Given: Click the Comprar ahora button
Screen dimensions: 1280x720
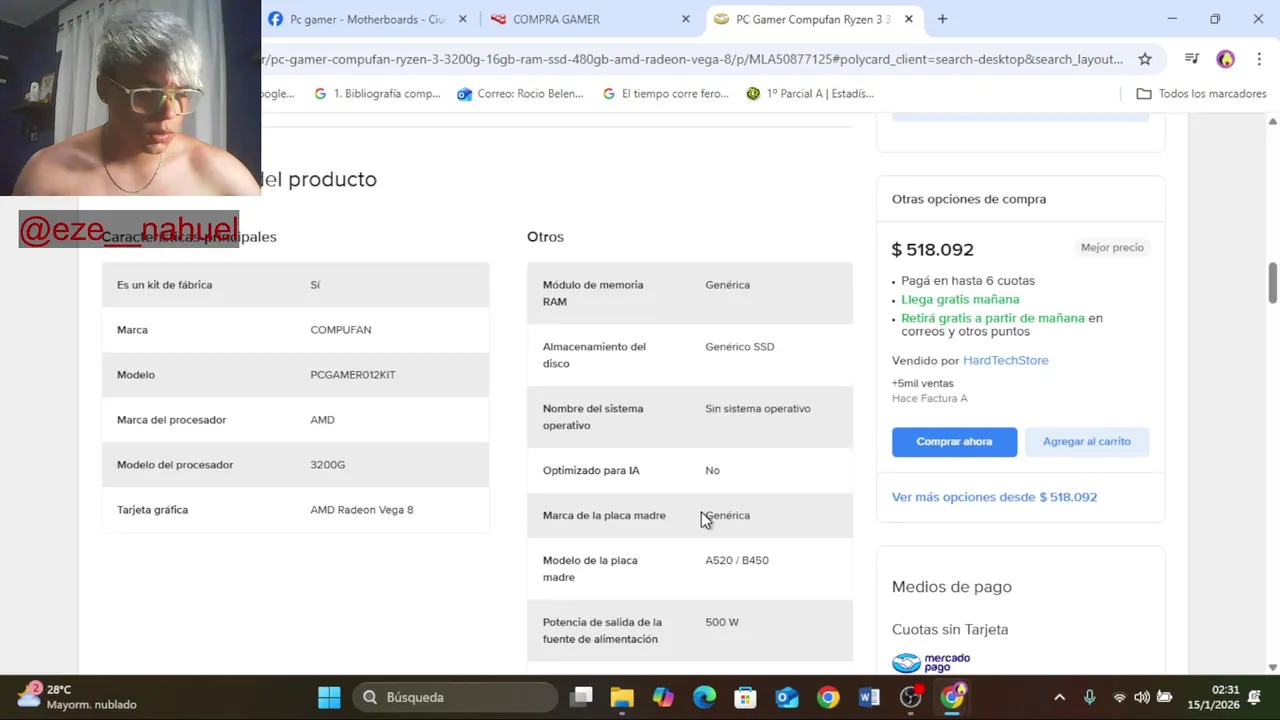Looking at the screenshot, I should click(x=954, y=441).
